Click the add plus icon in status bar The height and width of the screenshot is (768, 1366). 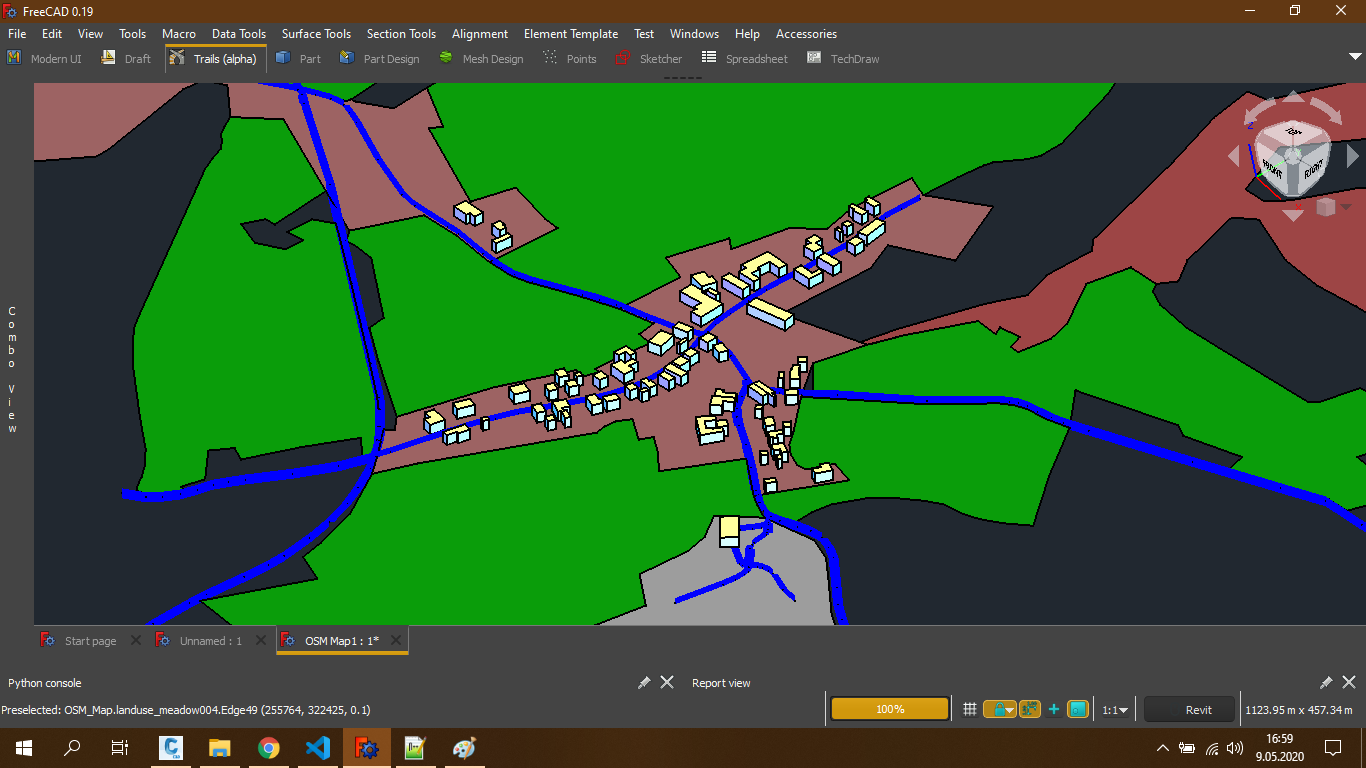pos(1054,710)
